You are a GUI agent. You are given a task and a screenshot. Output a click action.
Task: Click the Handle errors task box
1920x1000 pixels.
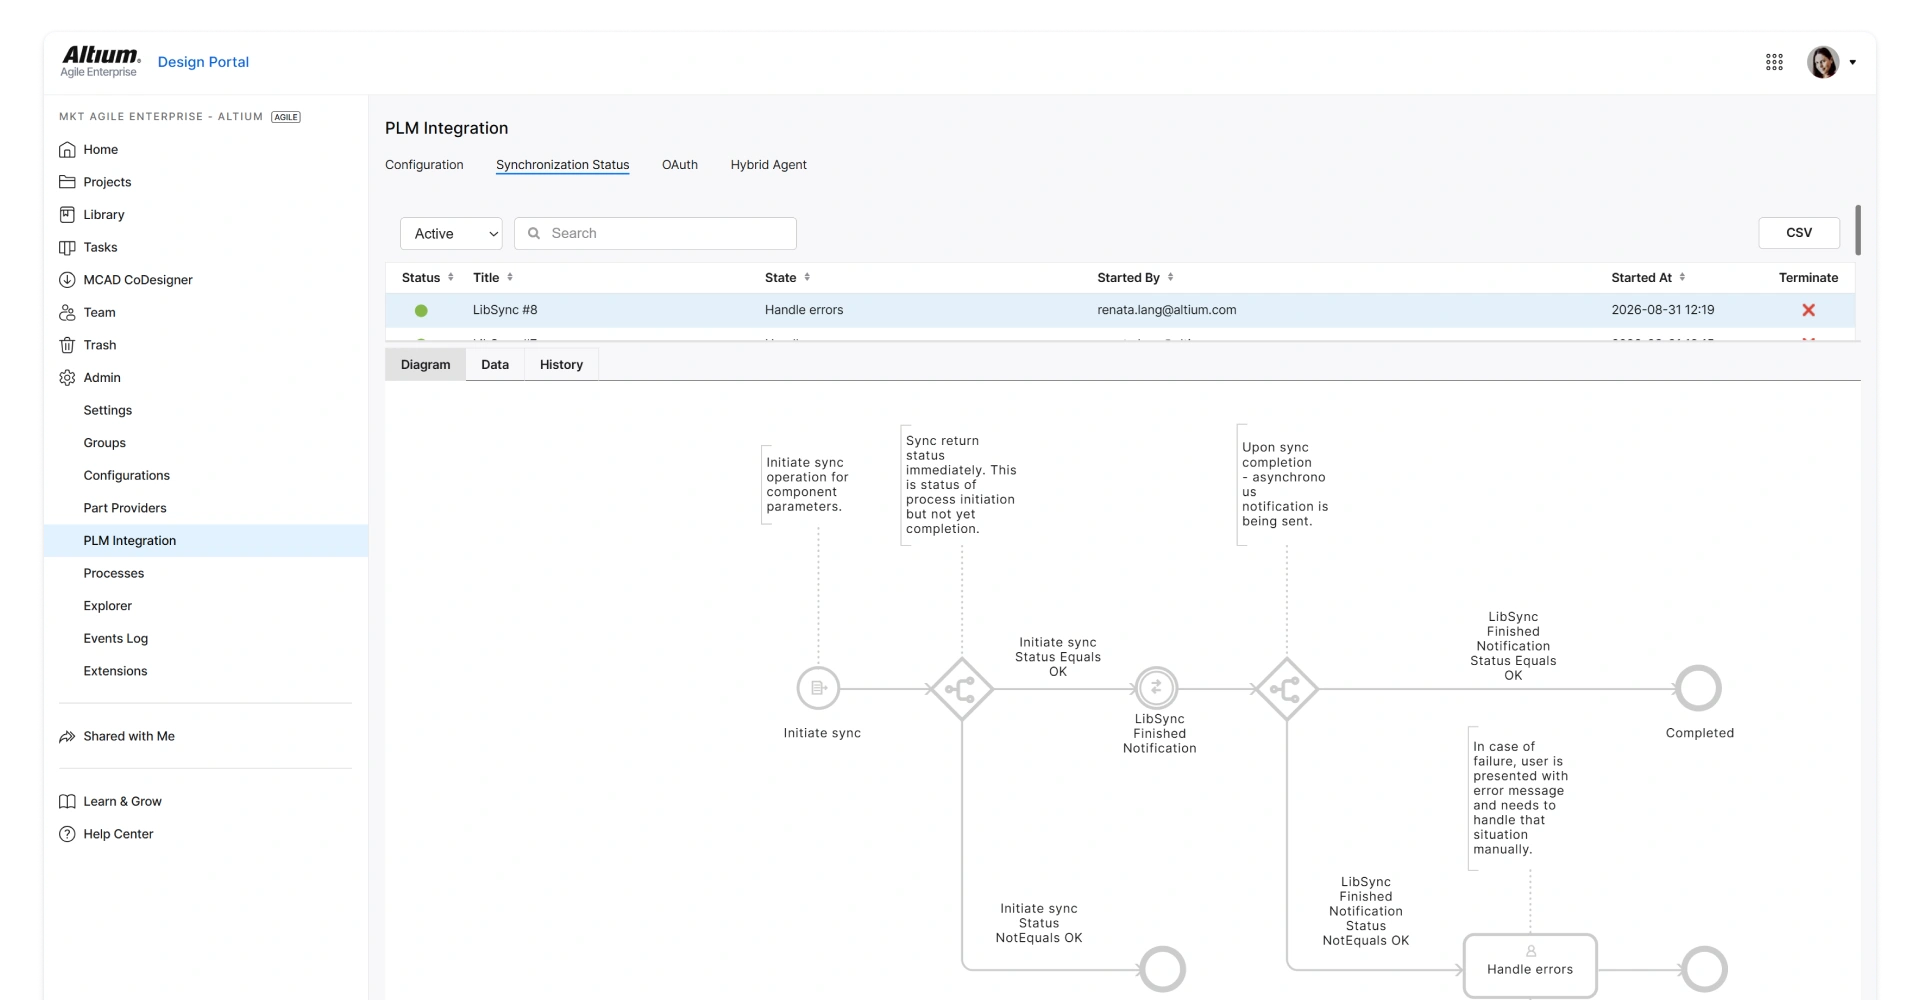(x=1530, y=966)
